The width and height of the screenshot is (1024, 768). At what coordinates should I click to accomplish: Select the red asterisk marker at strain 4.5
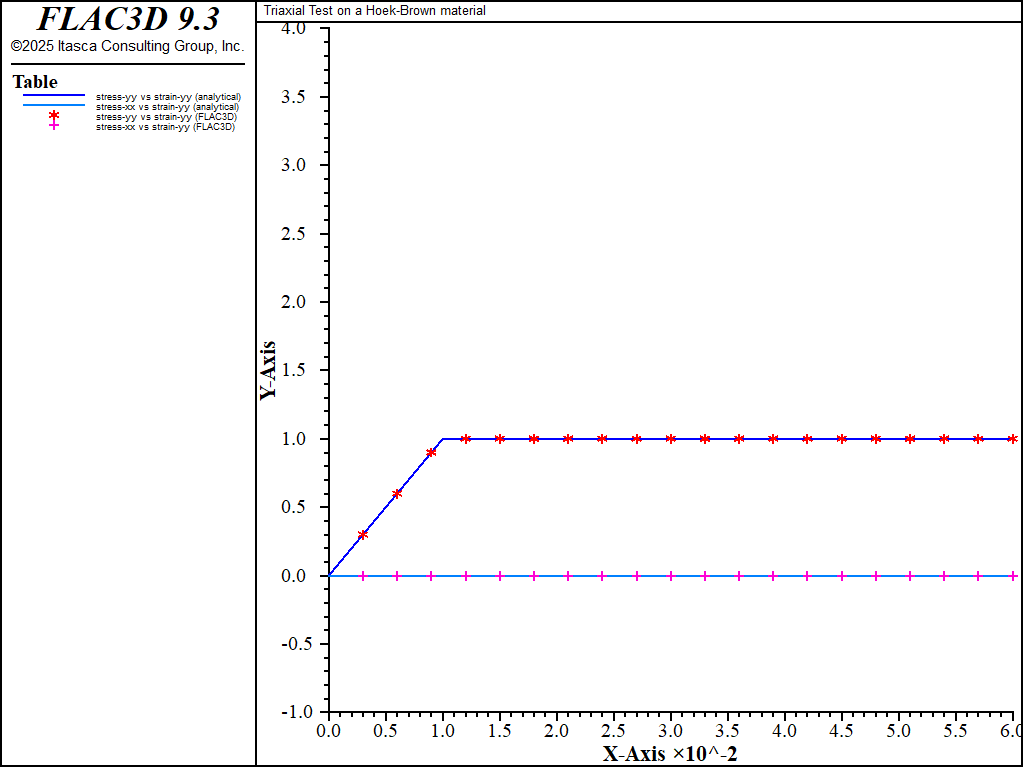pyautogui.click(x=842, y=439)
